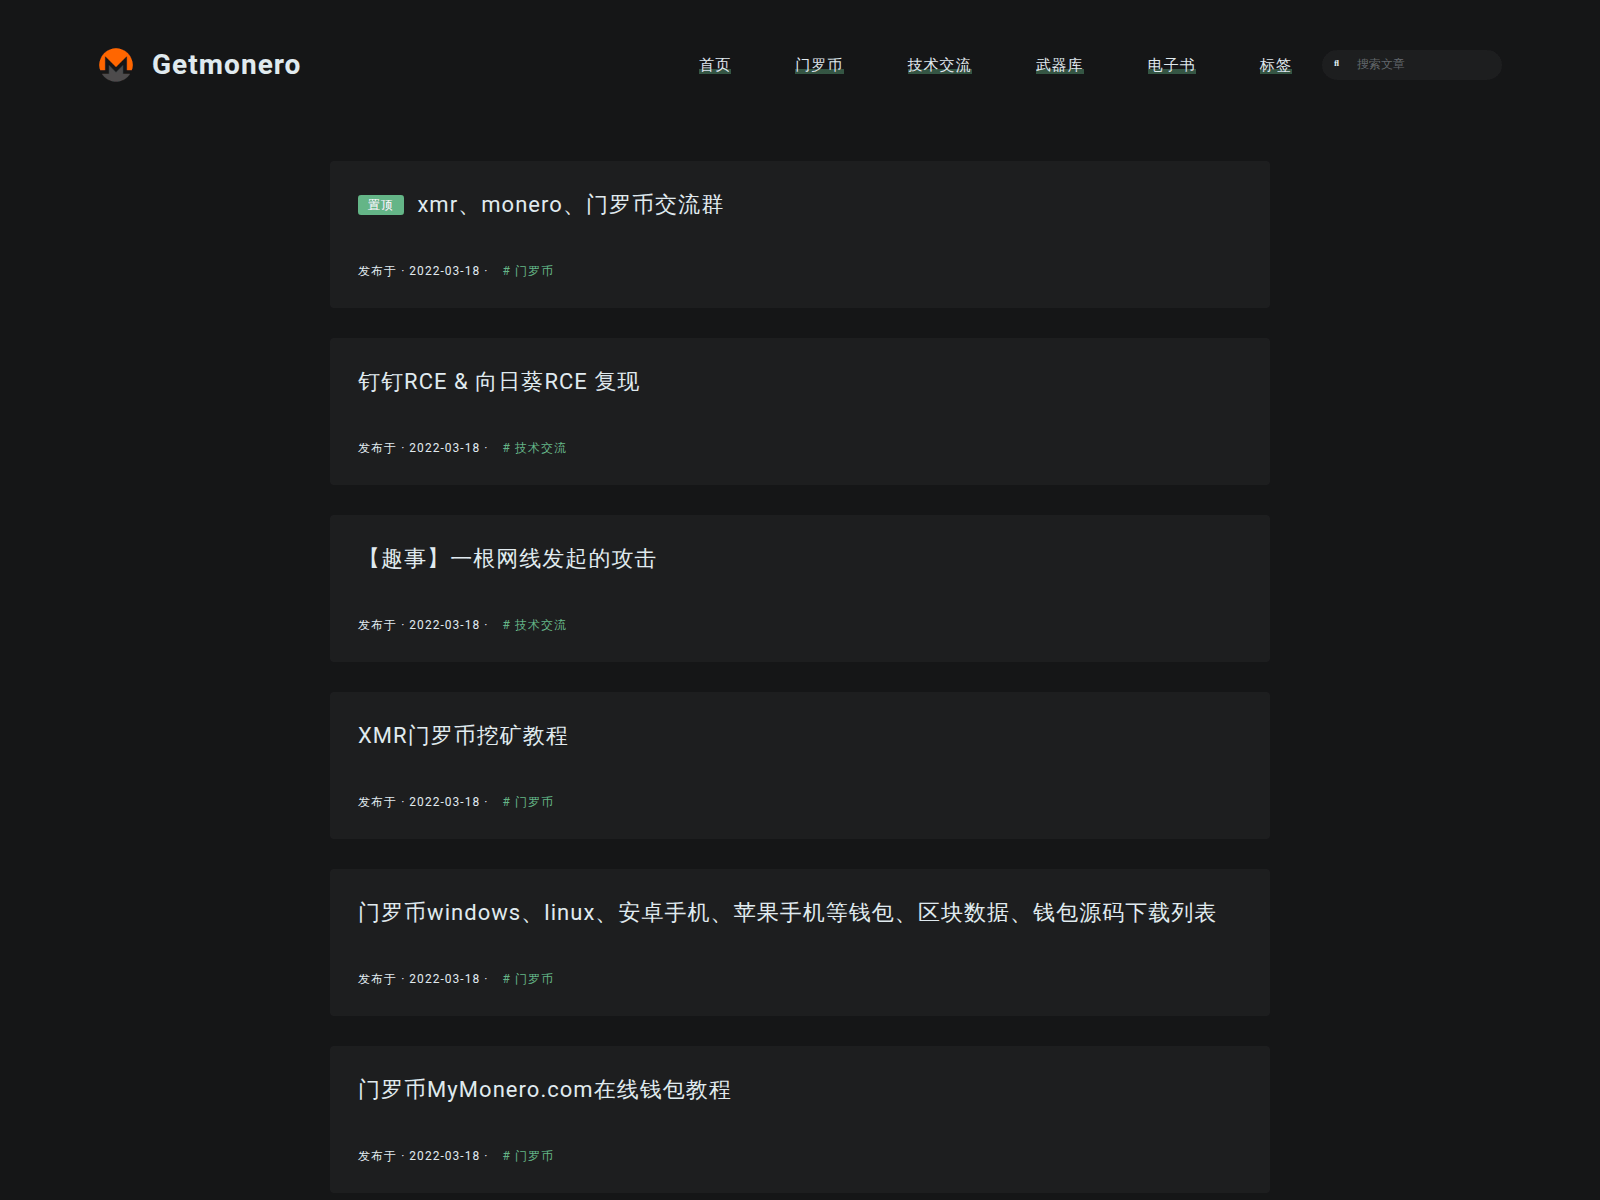The width and height of the screenshot is (1600, 1200).
Task: Click date 2022-03-18 on 趣事 post
Action: [x=444, y=625]
